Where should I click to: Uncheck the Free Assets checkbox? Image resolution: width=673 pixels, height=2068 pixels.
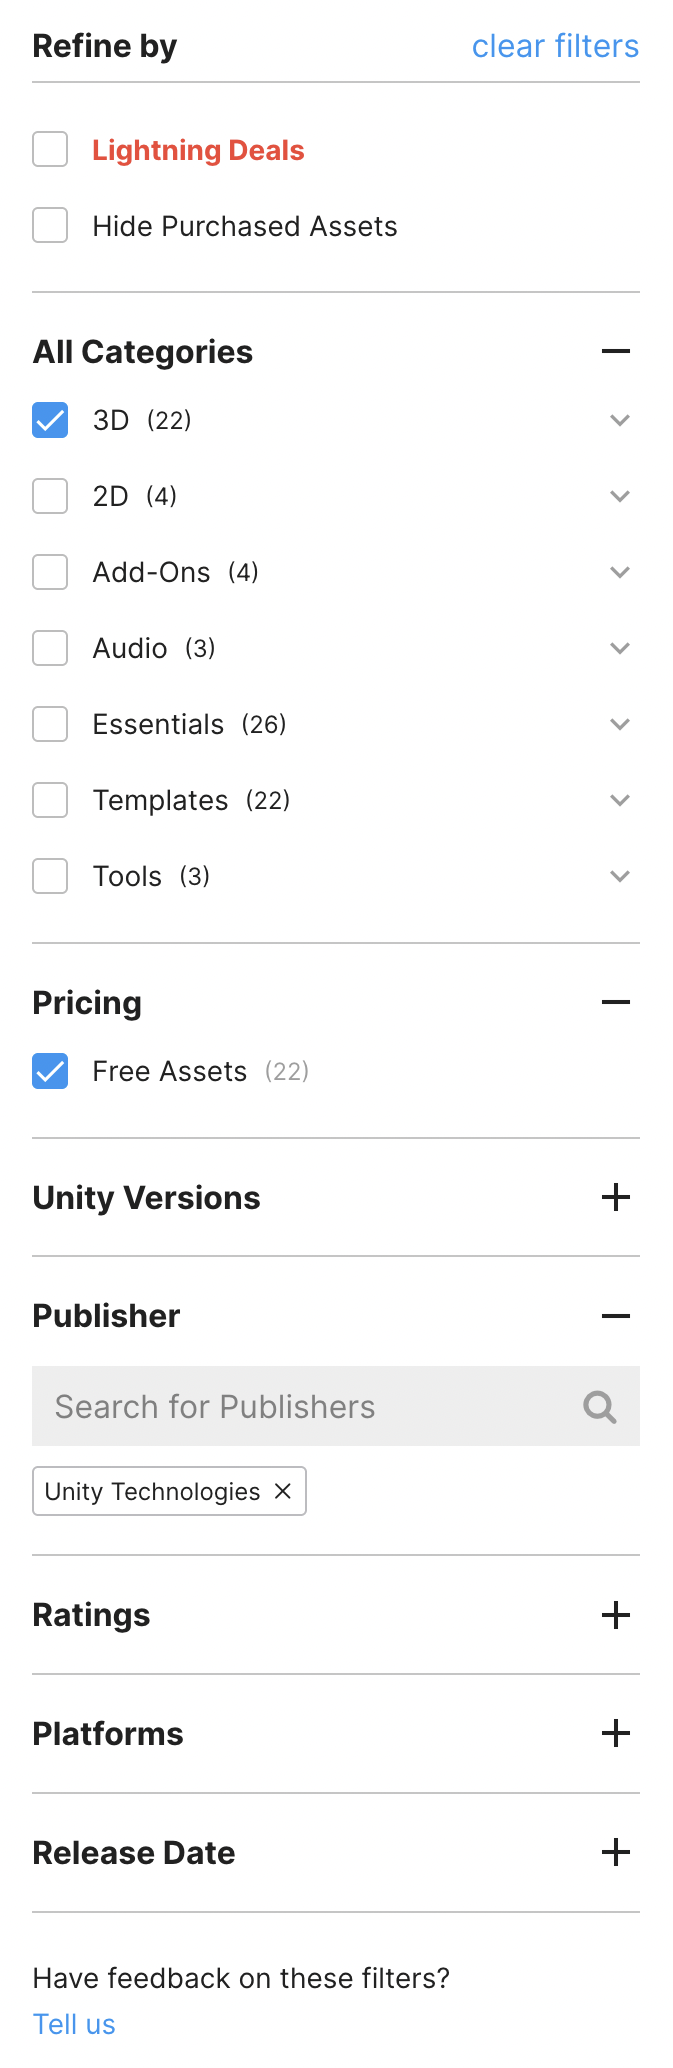pyautogui.click(x=50, y=1071)
